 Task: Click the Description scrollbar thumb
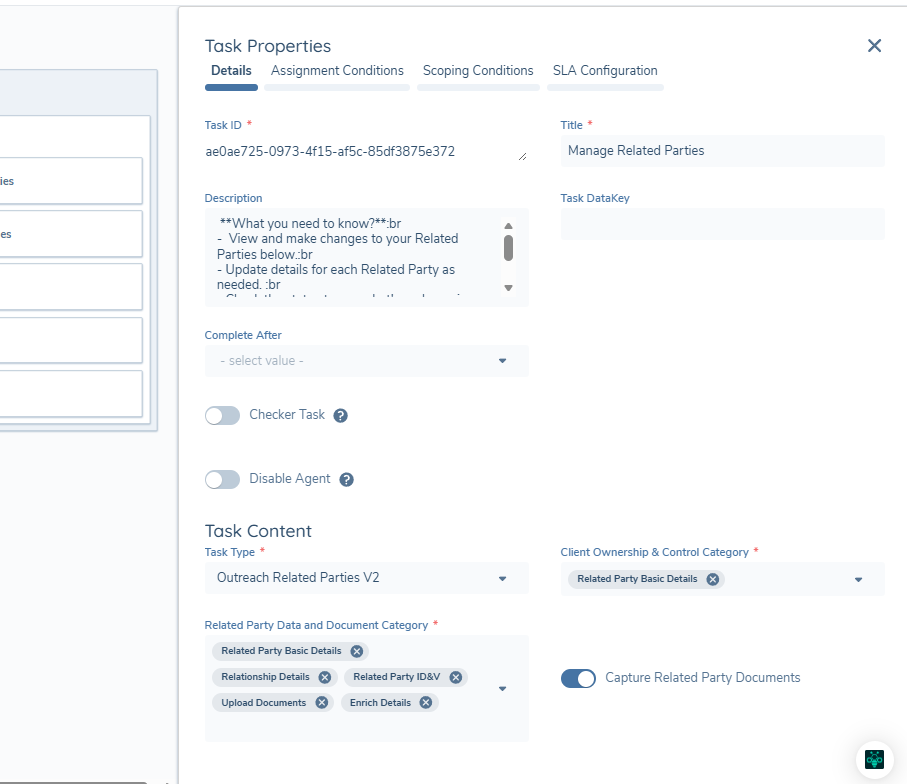coord(508,248)
